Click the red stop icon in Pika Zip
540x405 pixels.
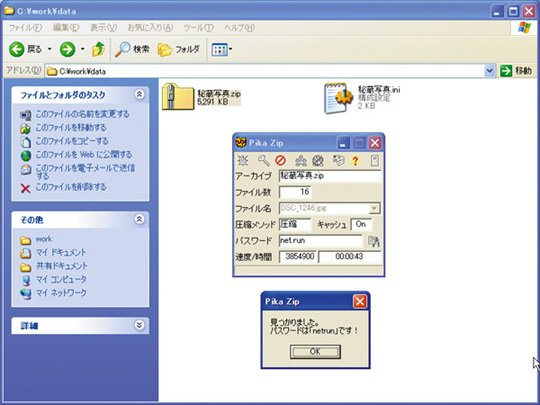[281, 160]
